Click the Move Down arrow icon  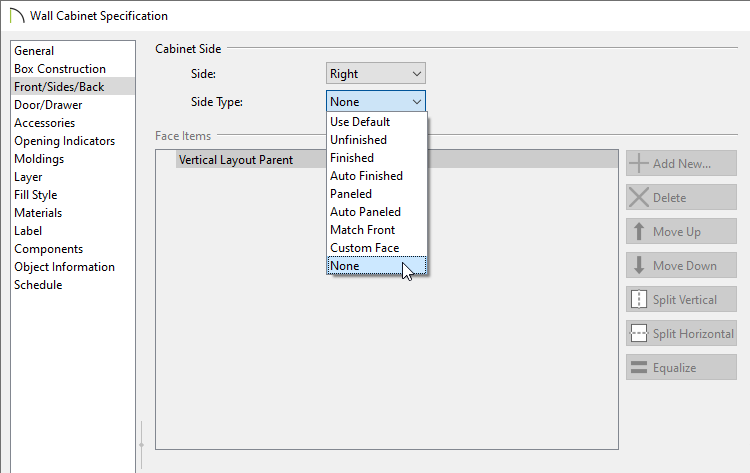(x=639, y=265)
